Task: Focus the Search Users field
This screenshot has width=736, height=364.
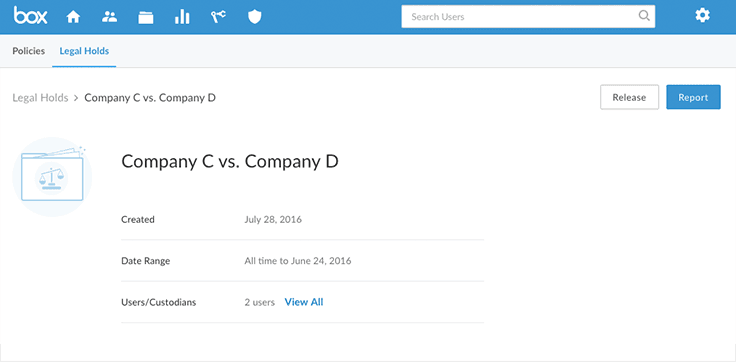Action: [528, 16]
